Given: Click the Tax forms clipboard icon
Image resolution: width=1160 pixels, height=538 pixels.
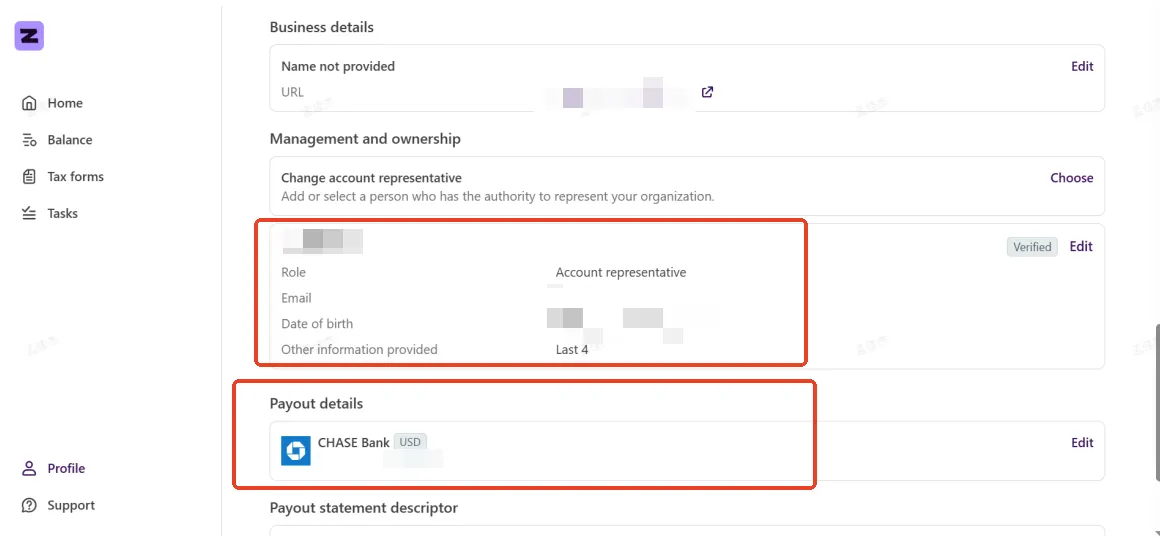Looking at the screenshot, I should [x=29, y=177].
